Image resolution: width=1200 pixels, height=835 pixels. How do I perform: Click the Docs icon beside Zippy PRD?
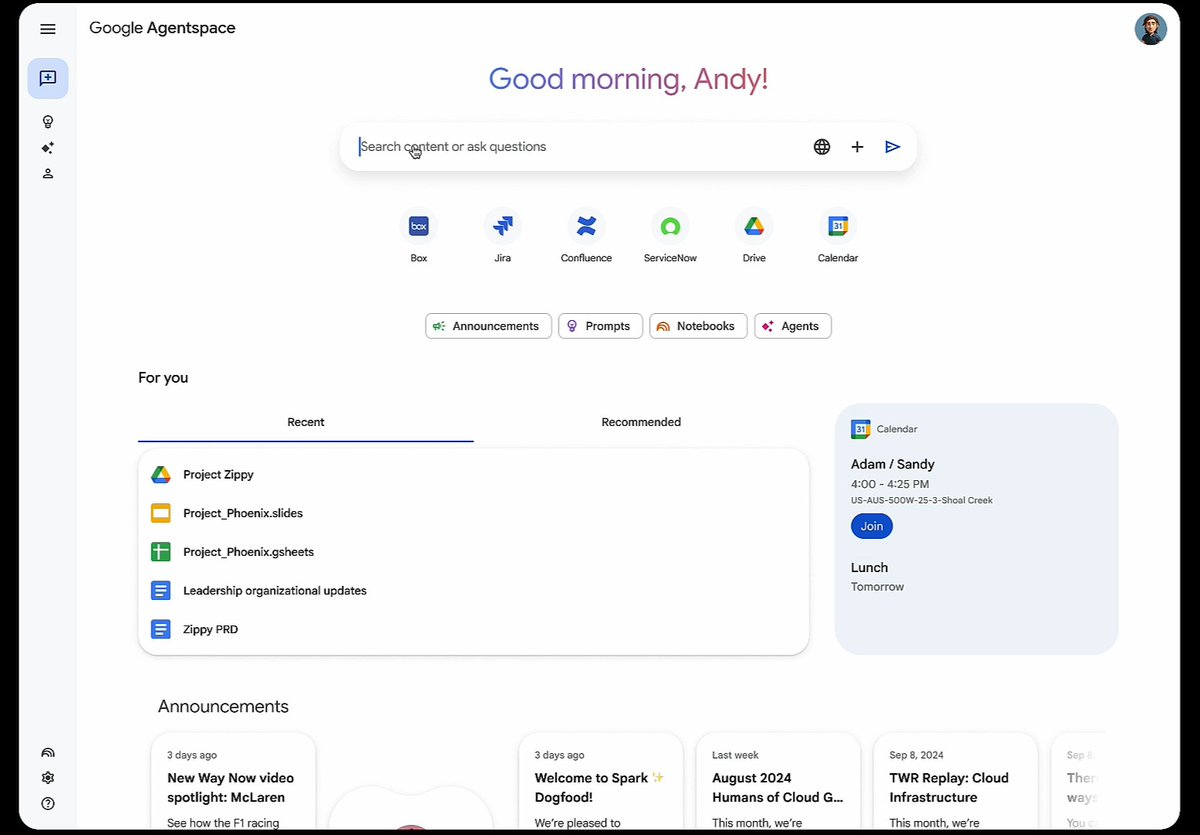coord(161,629)
